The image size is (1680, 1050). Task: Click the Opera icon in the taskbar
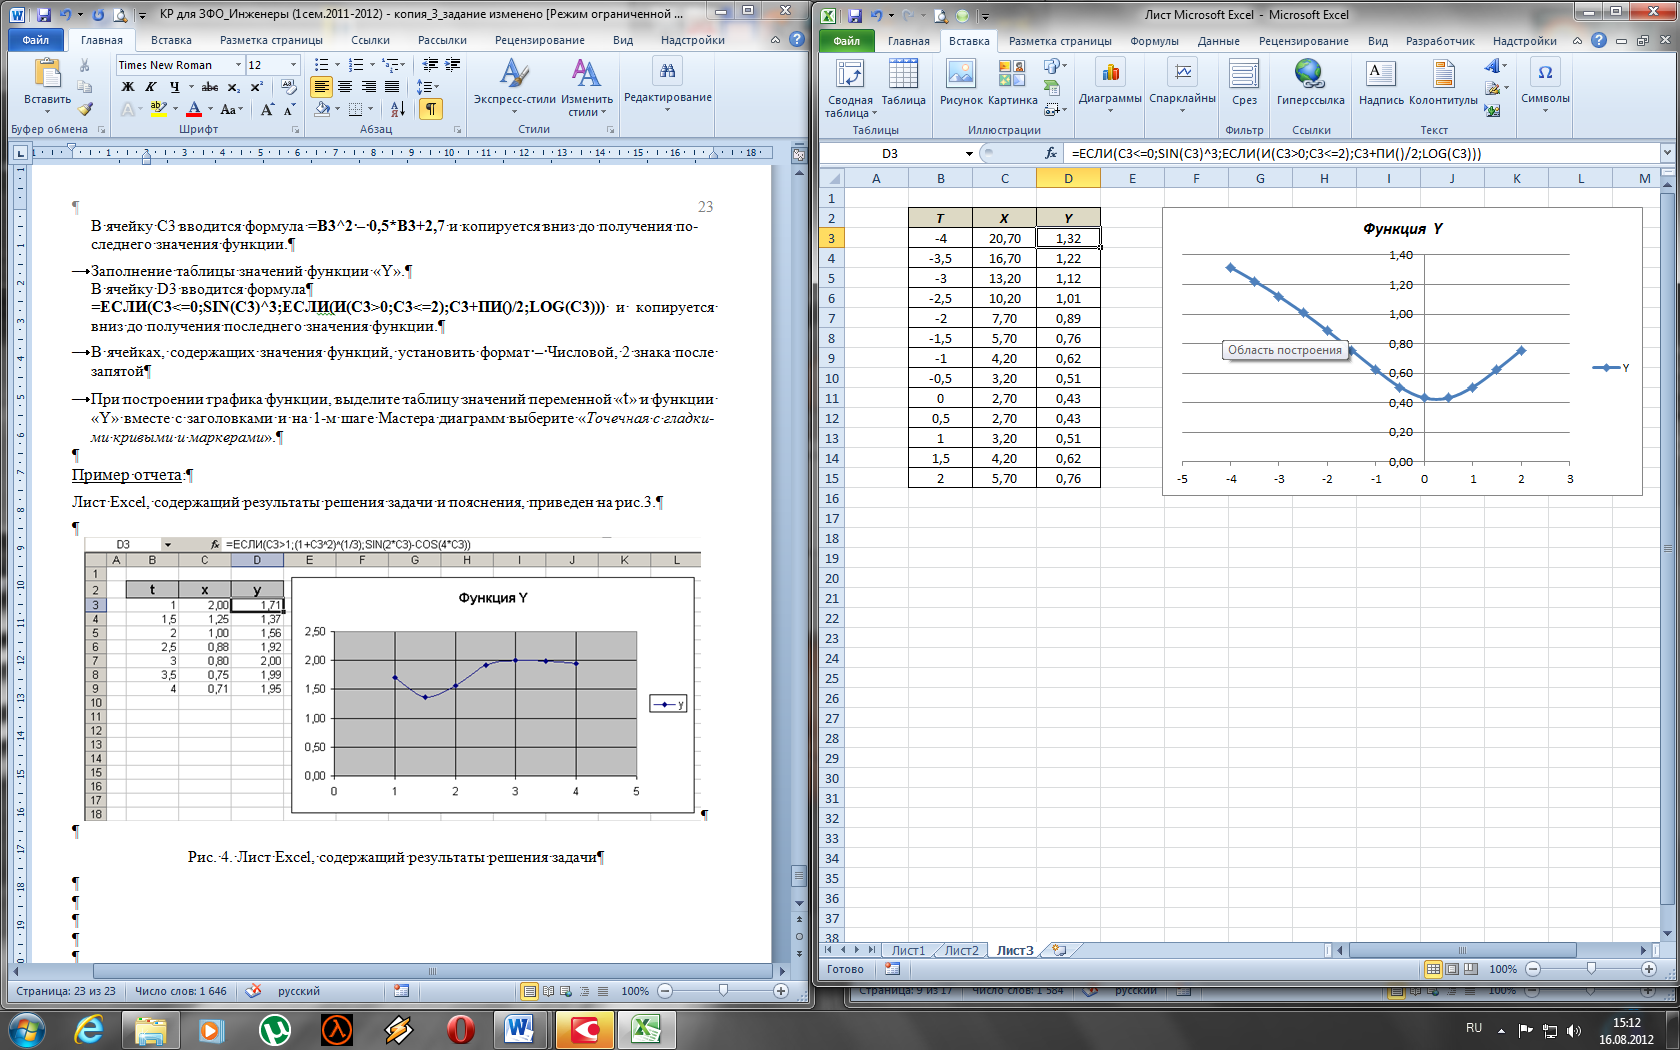point(460,1029)
